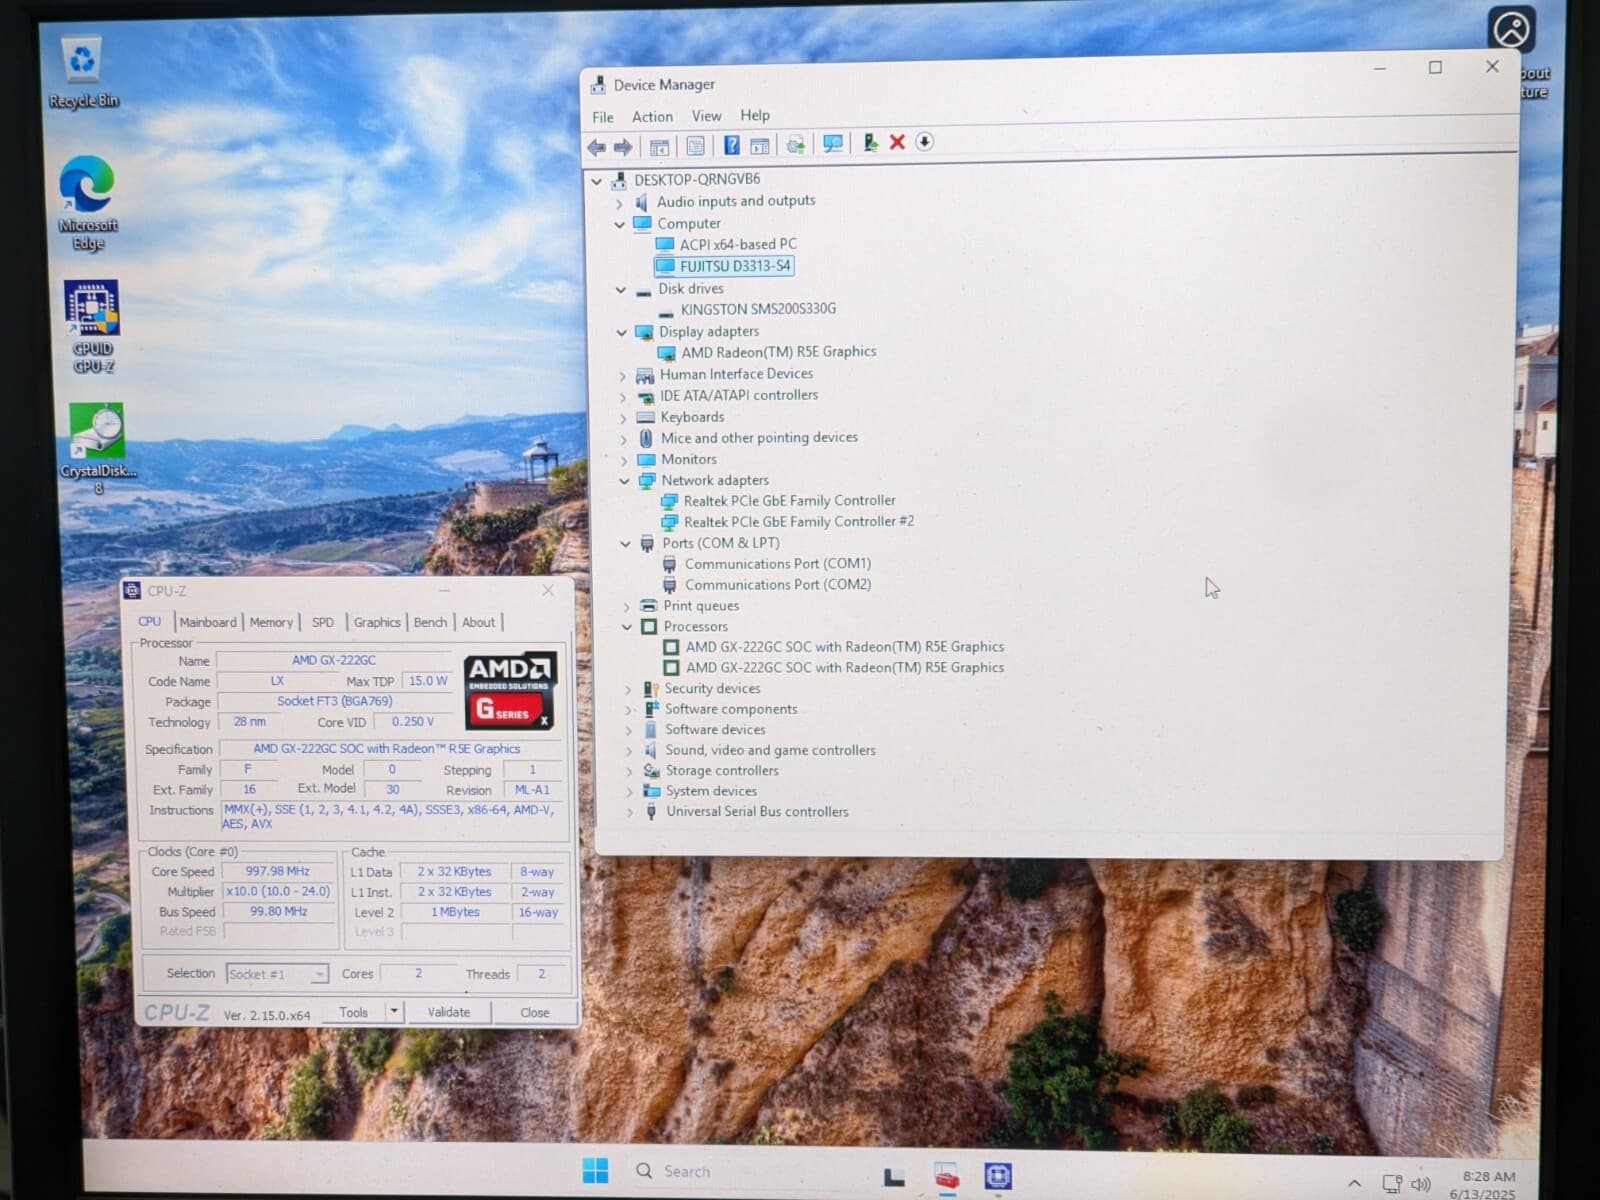Select AMD Radeon(TM) R5E Graphics device
1600x1200 pixels.
[778, 352]
